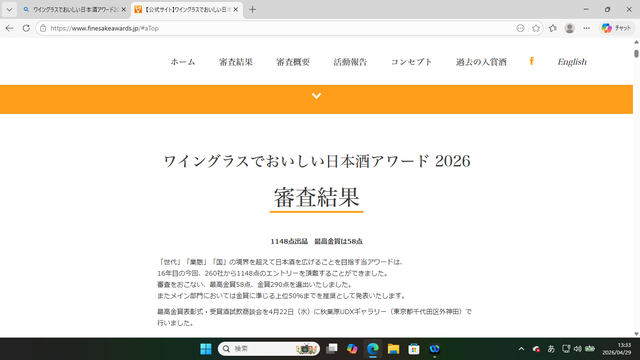This screenshot has width=640, height=360.
Task: Click the 審査結果 heading
Action: 316,198
